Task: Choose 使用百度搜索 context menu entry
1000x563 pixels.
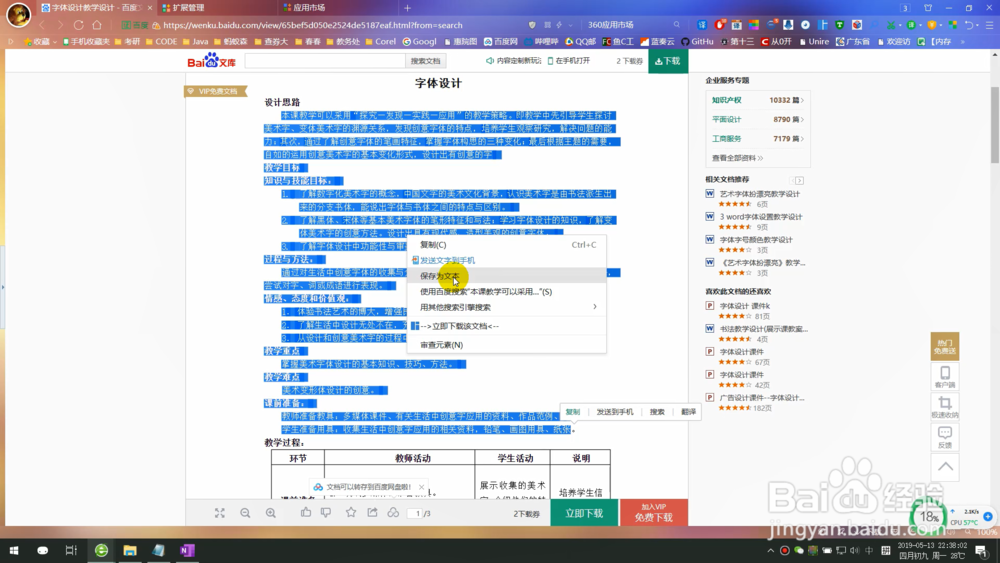Action: 506,291
